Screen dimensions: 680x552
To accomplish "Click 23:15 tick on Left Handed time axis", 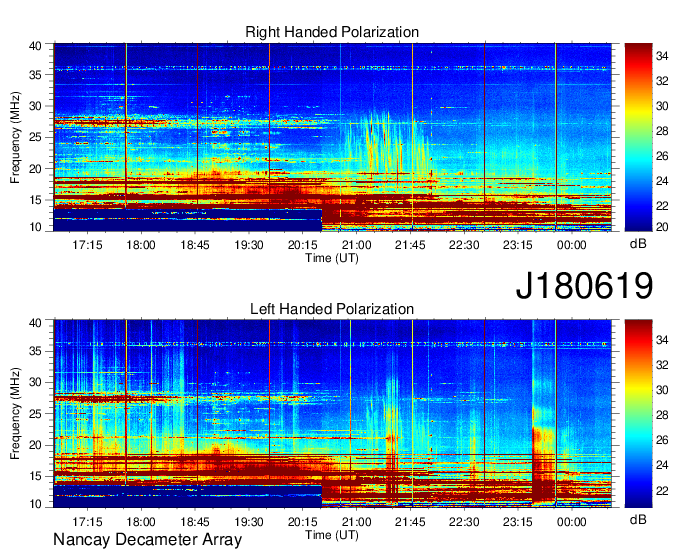I will (518, 522).
